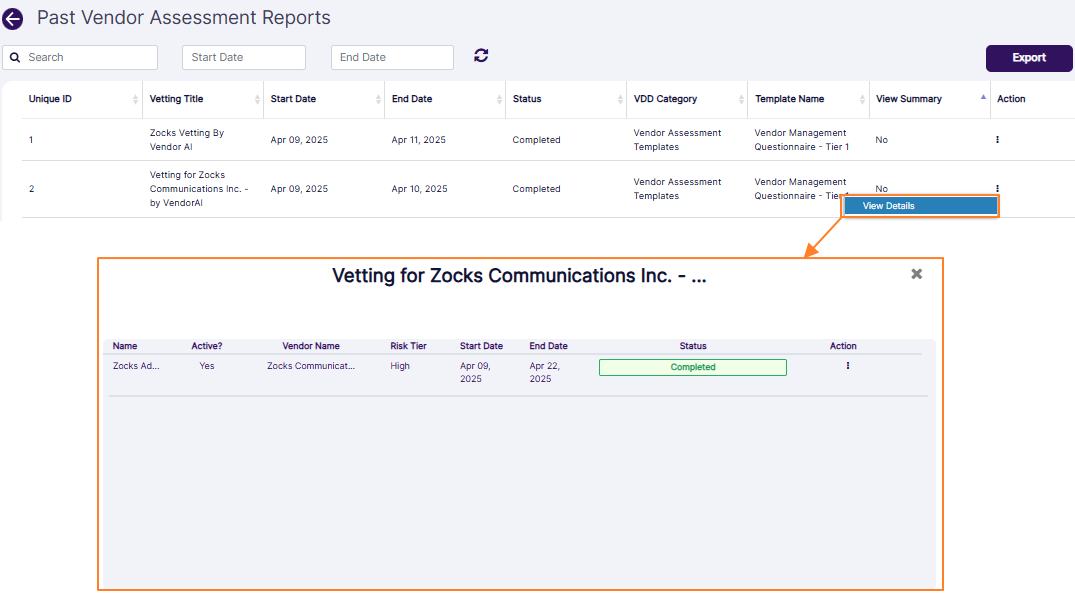Open the kebab menu on row 2

click(997, 188)
